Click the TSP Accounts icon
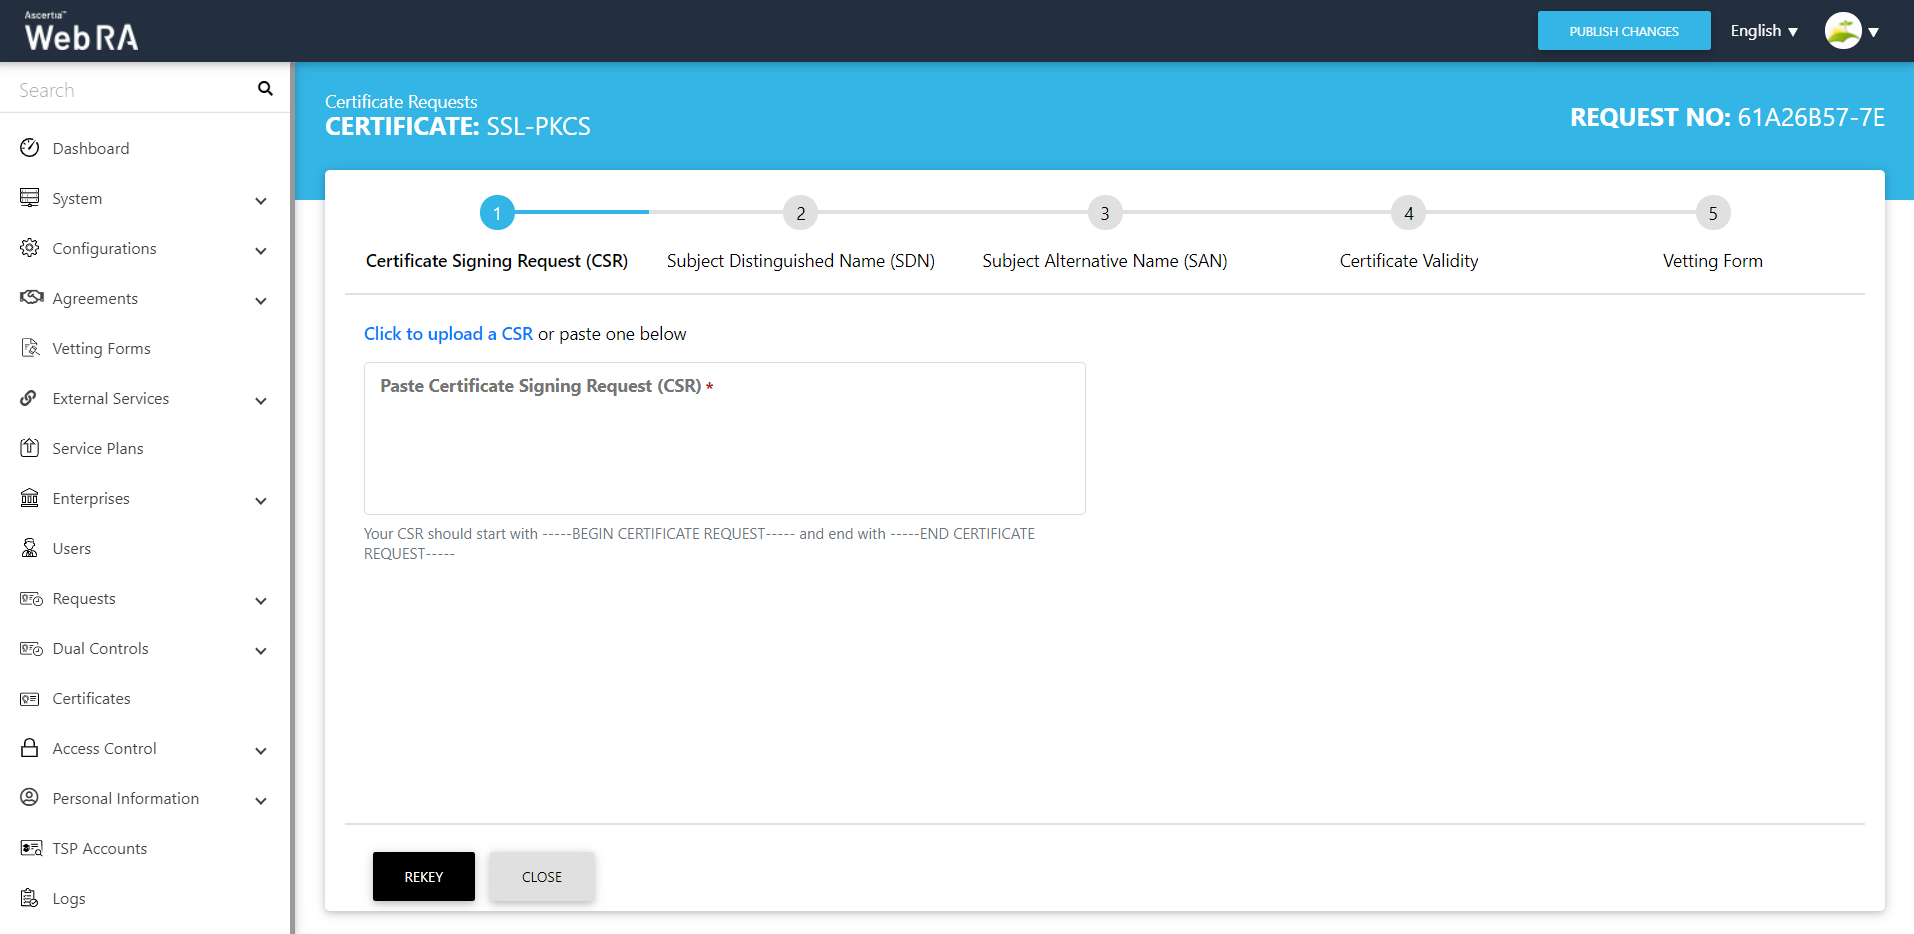Image resolution: width=1914 pixels, height=934 pixels. [x=31, y=848]
